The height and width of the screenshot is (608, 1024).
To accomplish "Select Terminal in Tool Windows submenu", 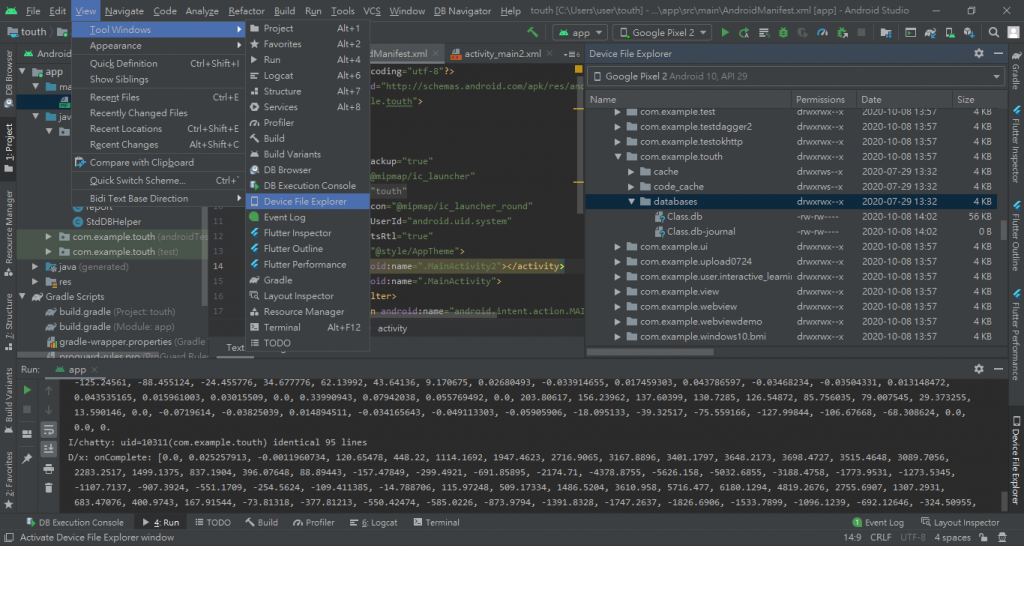I will click(308, 327).
